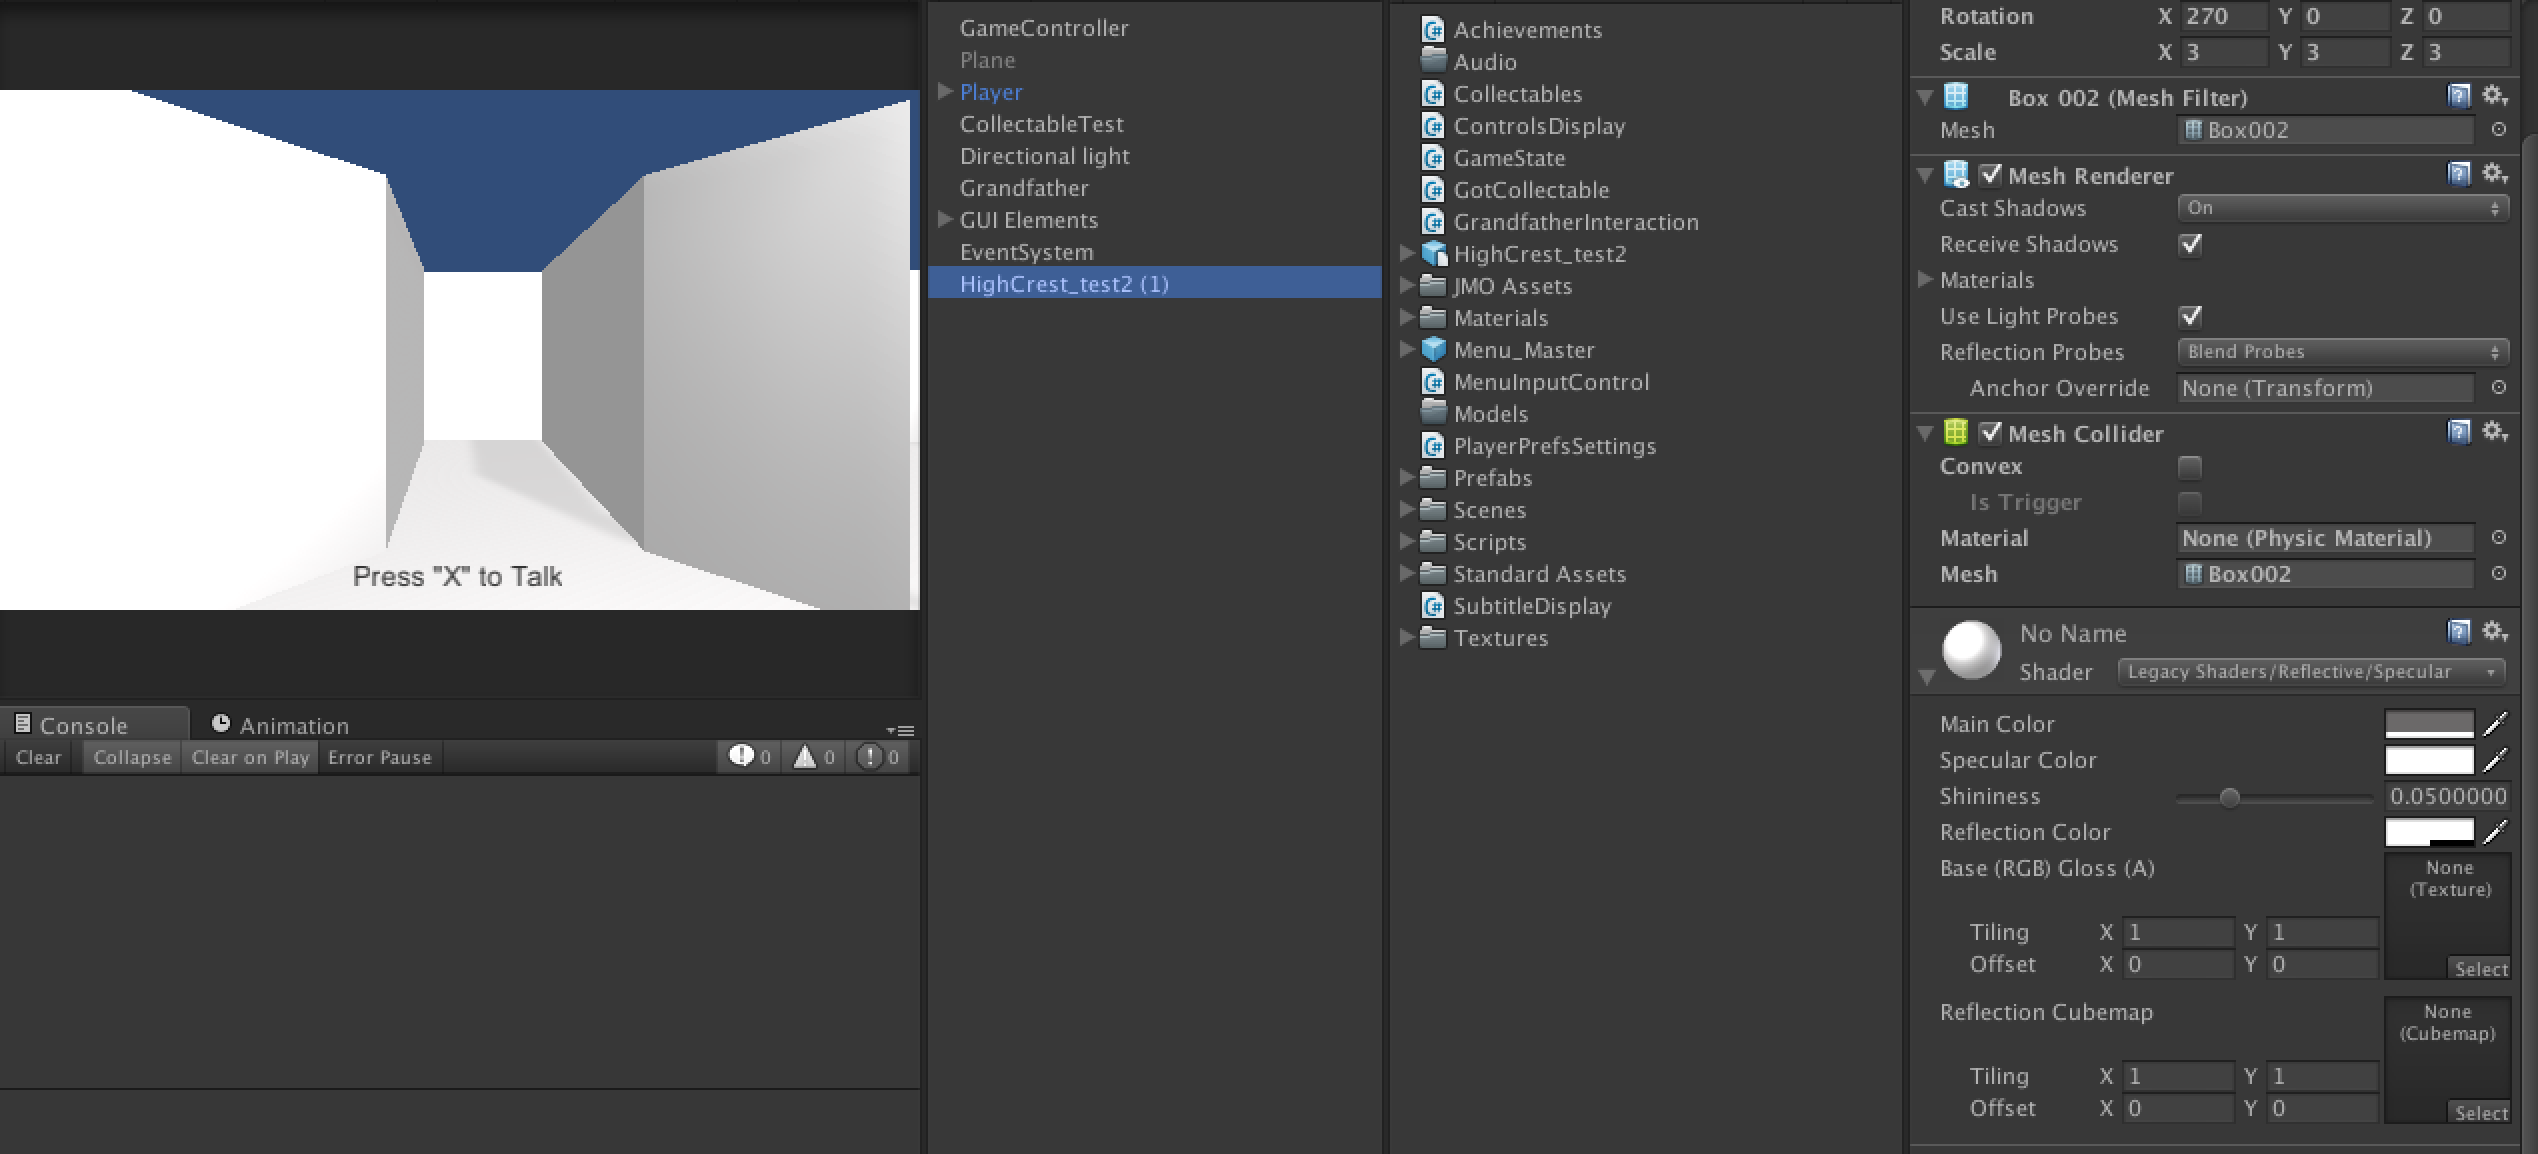2538x1154 pixels.
Task: Disable the Receive Shadows checkbox
Action: coord(2190,245)
